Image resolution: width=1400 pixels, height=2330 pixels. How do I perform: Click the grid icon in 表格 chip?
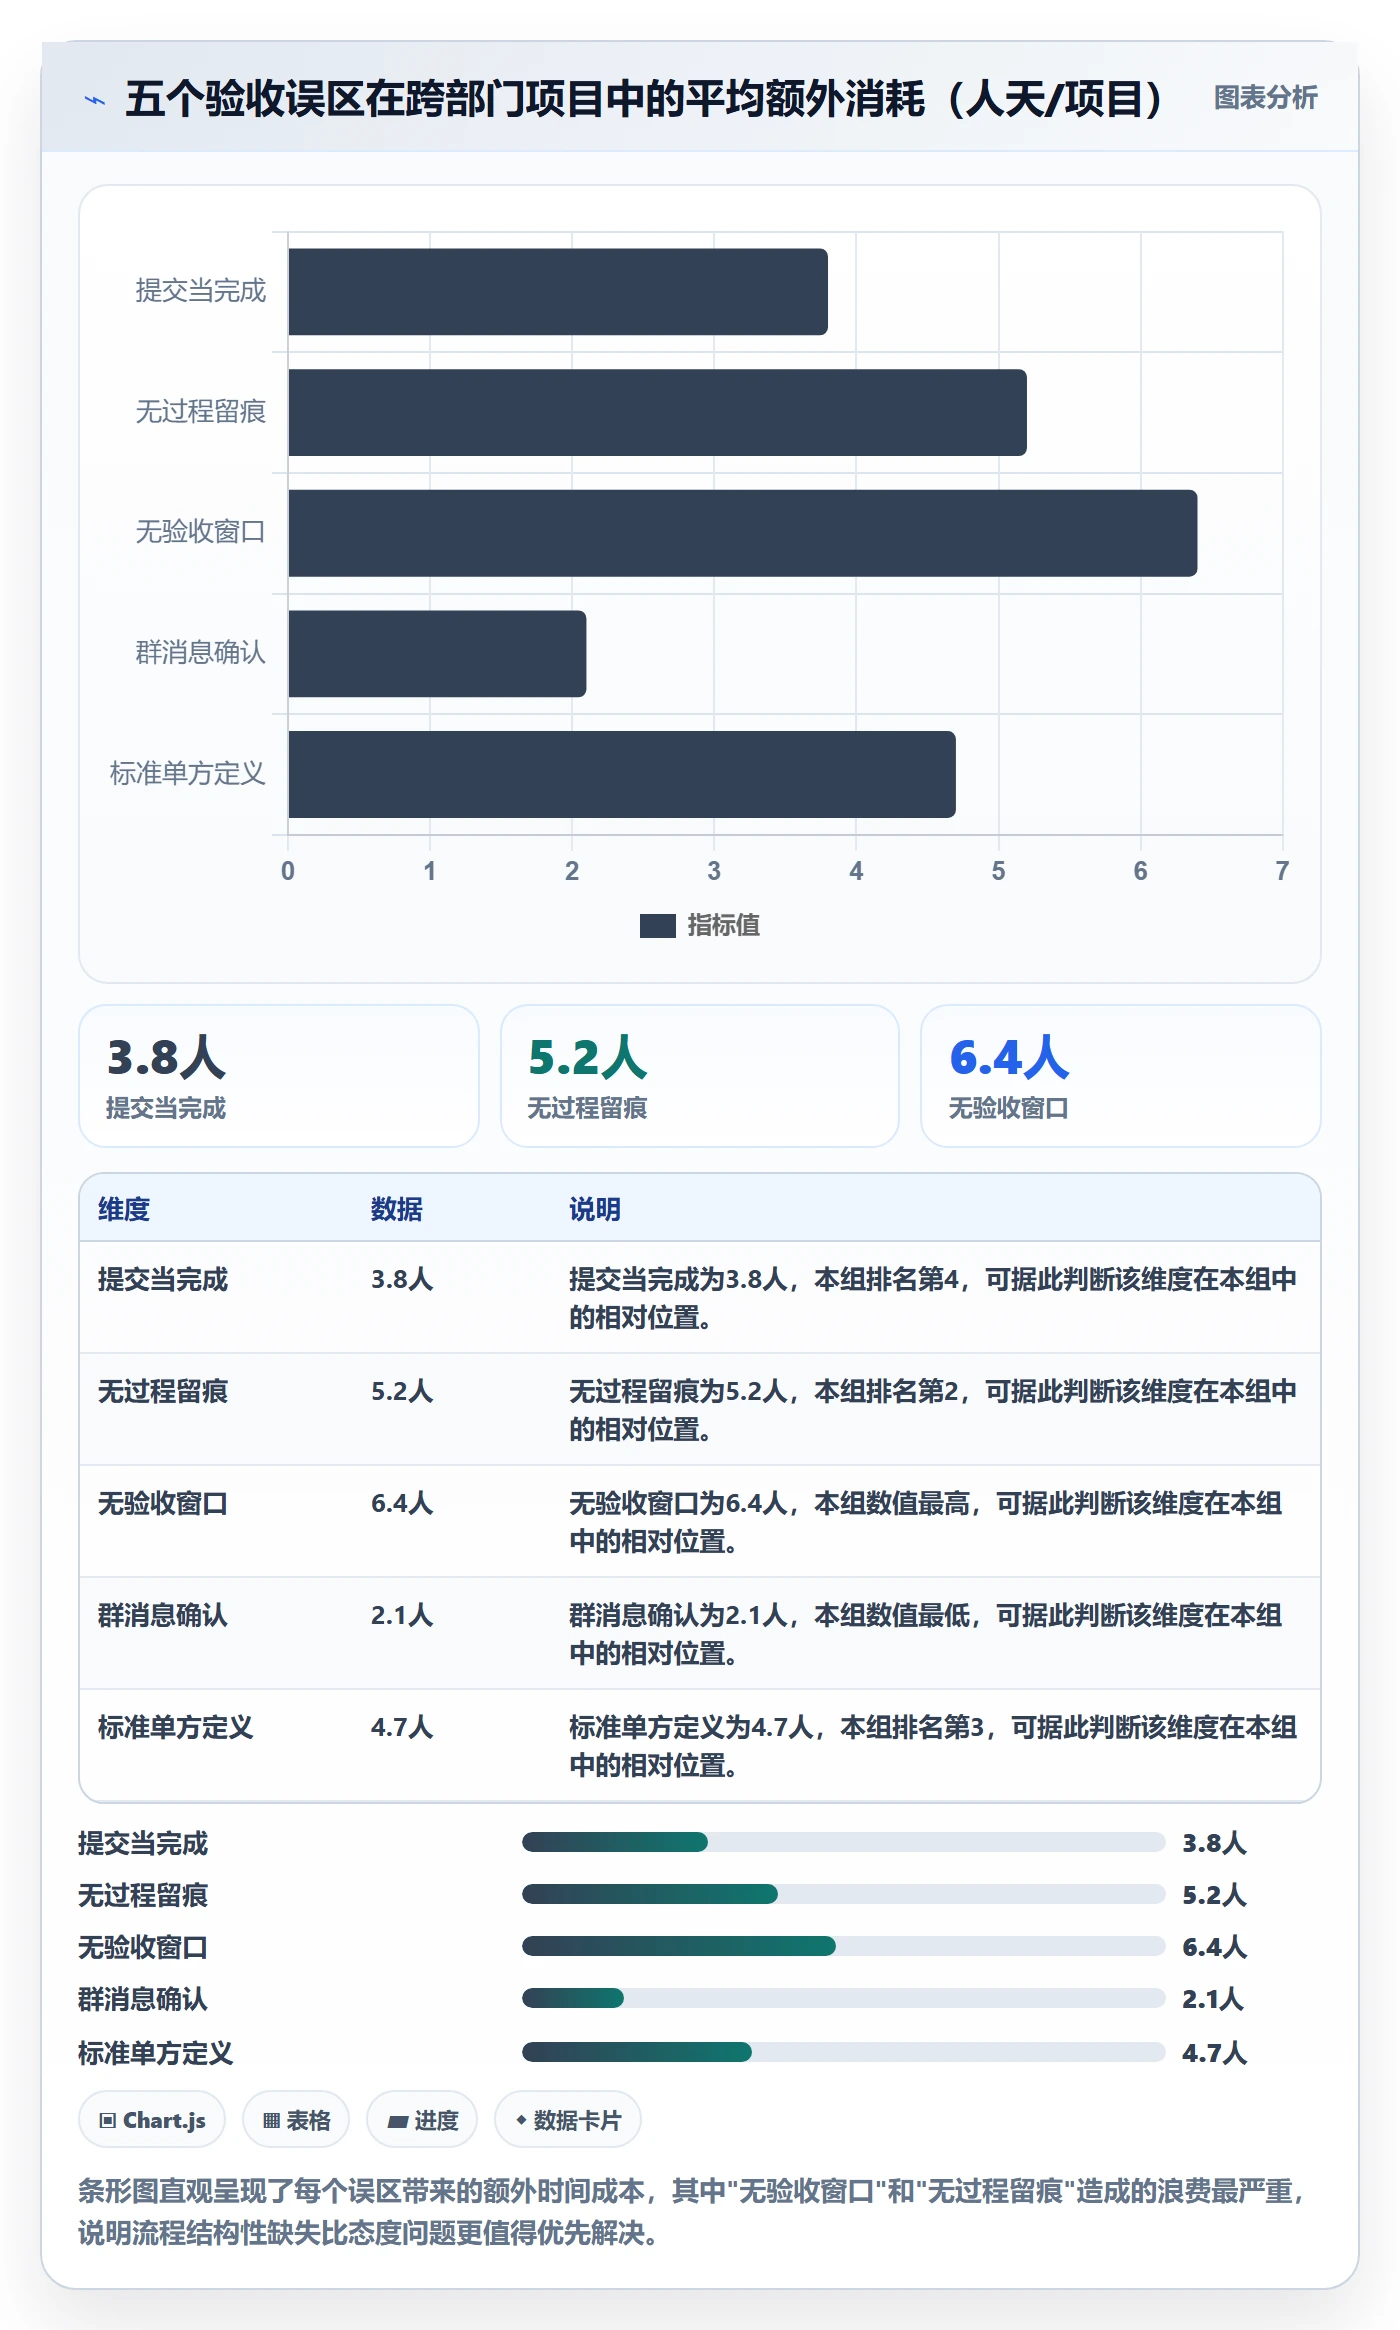[x=271, y=2120]
